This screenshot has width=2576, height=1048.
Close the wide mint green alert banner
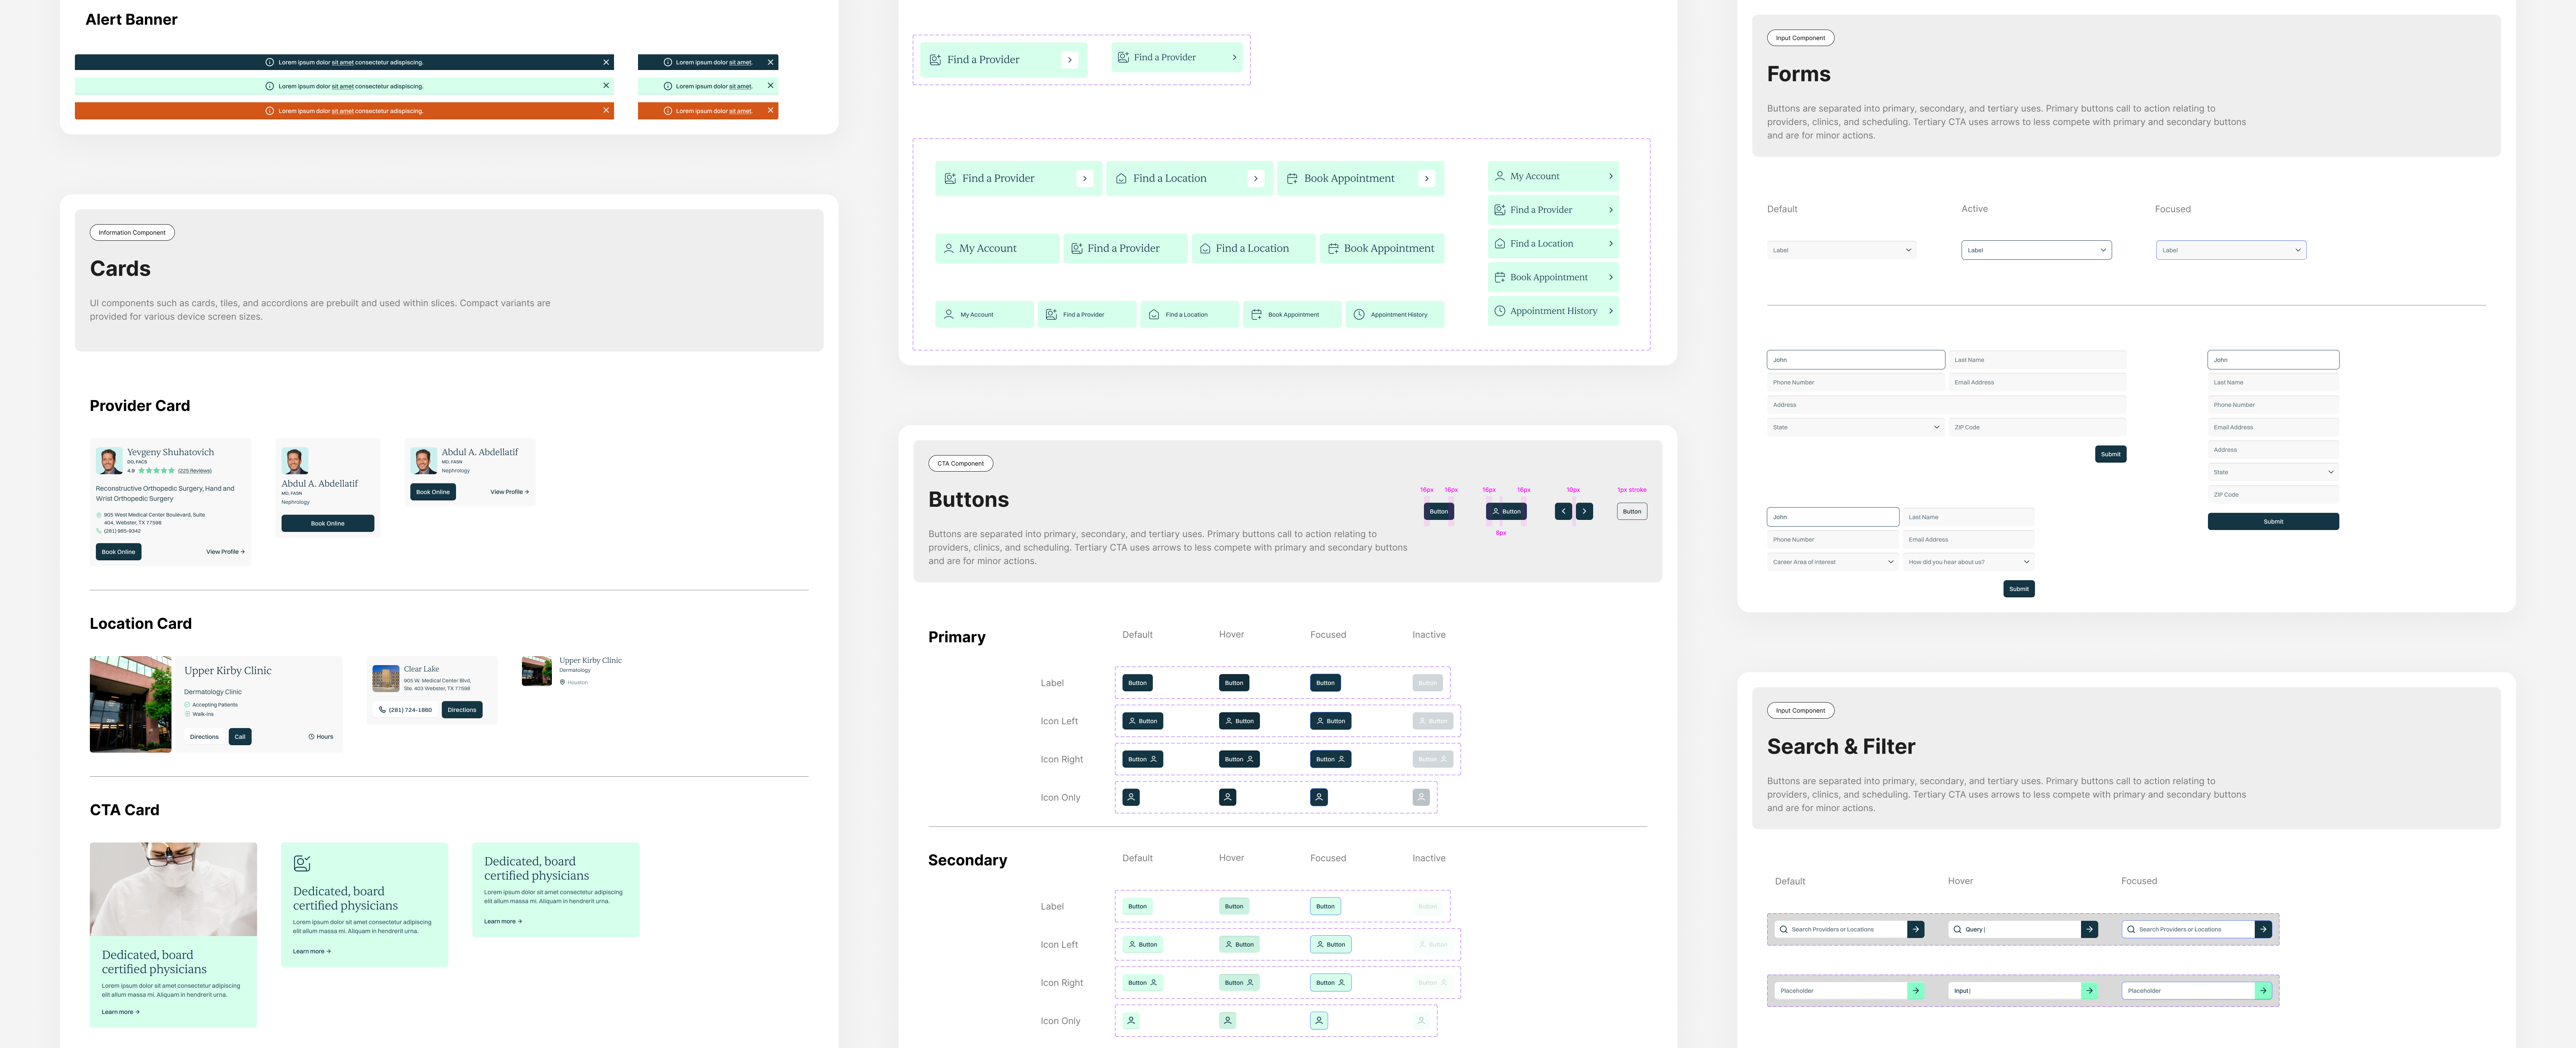click(x=606, y=86)
